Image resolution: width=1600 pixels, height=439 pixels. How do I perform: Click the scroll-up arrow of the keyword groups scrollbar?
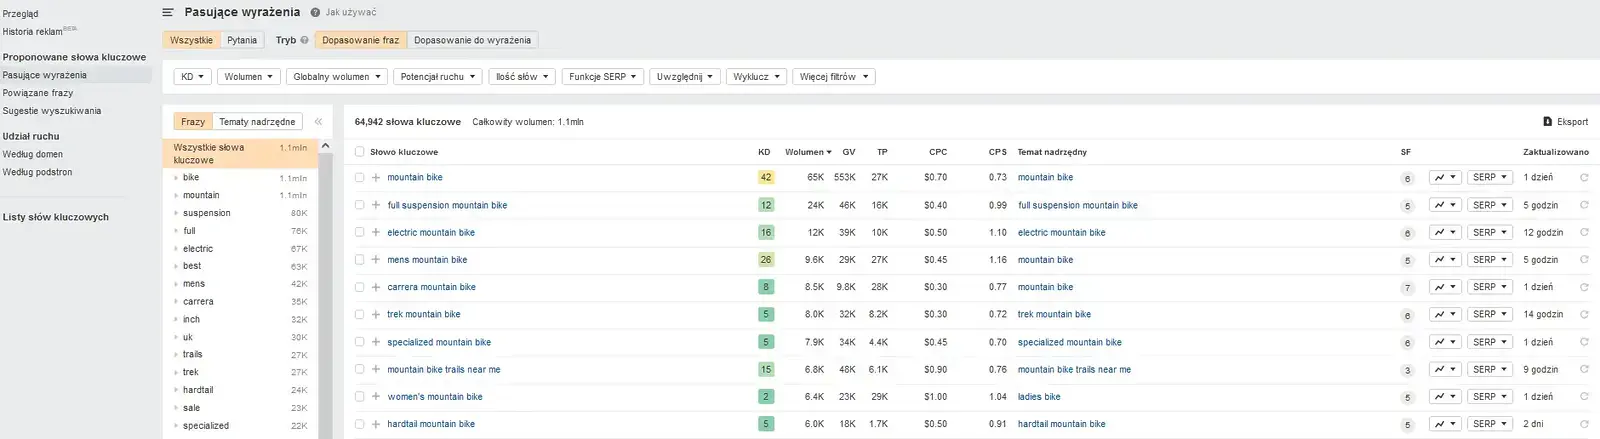click(x=325, y=146)
